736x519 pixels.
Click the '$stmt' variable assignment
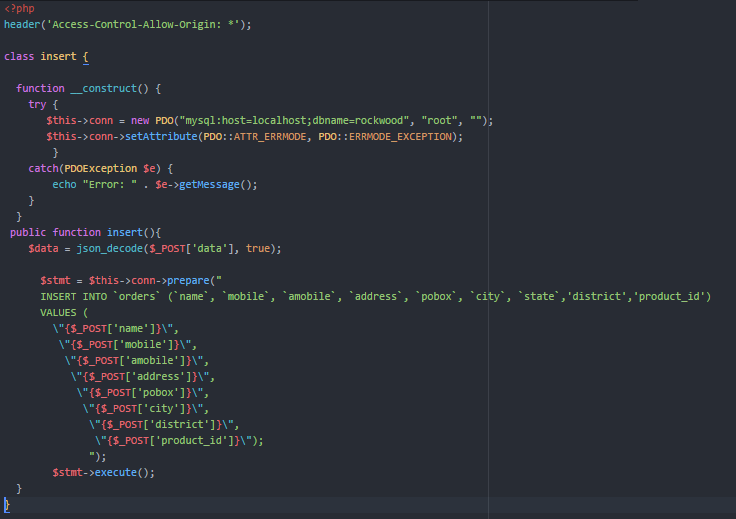55,281
